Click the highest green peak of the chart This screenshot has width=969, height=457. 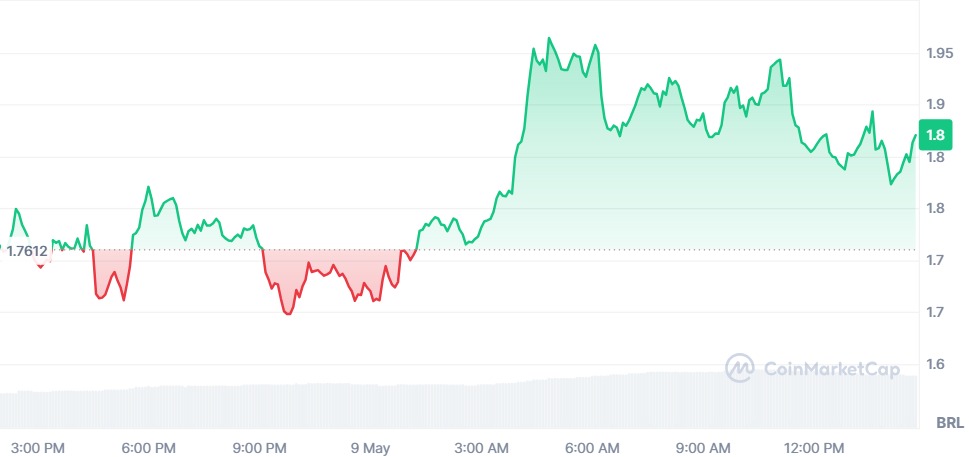pyautogui.click(x=549, y=38)
